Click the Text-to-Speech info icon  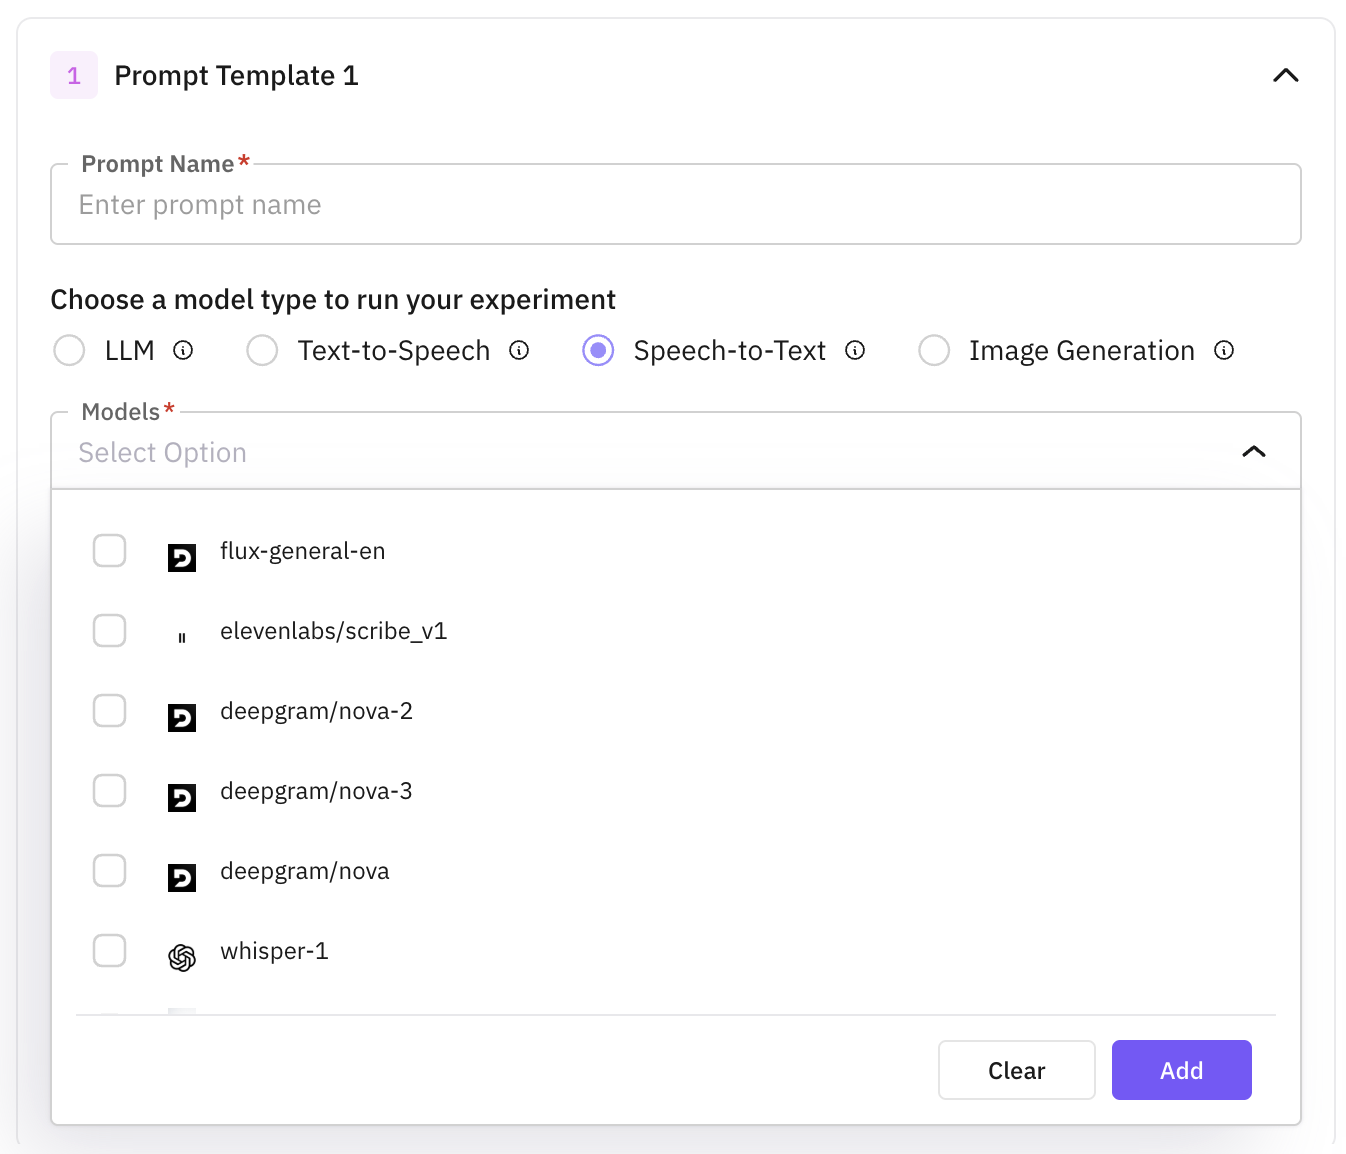point(519,350)
